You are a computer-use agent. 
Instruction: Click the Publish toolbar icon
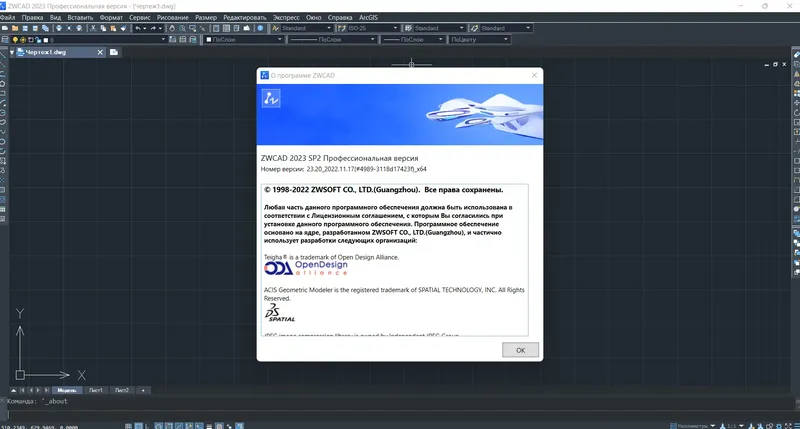pos(79,28)
